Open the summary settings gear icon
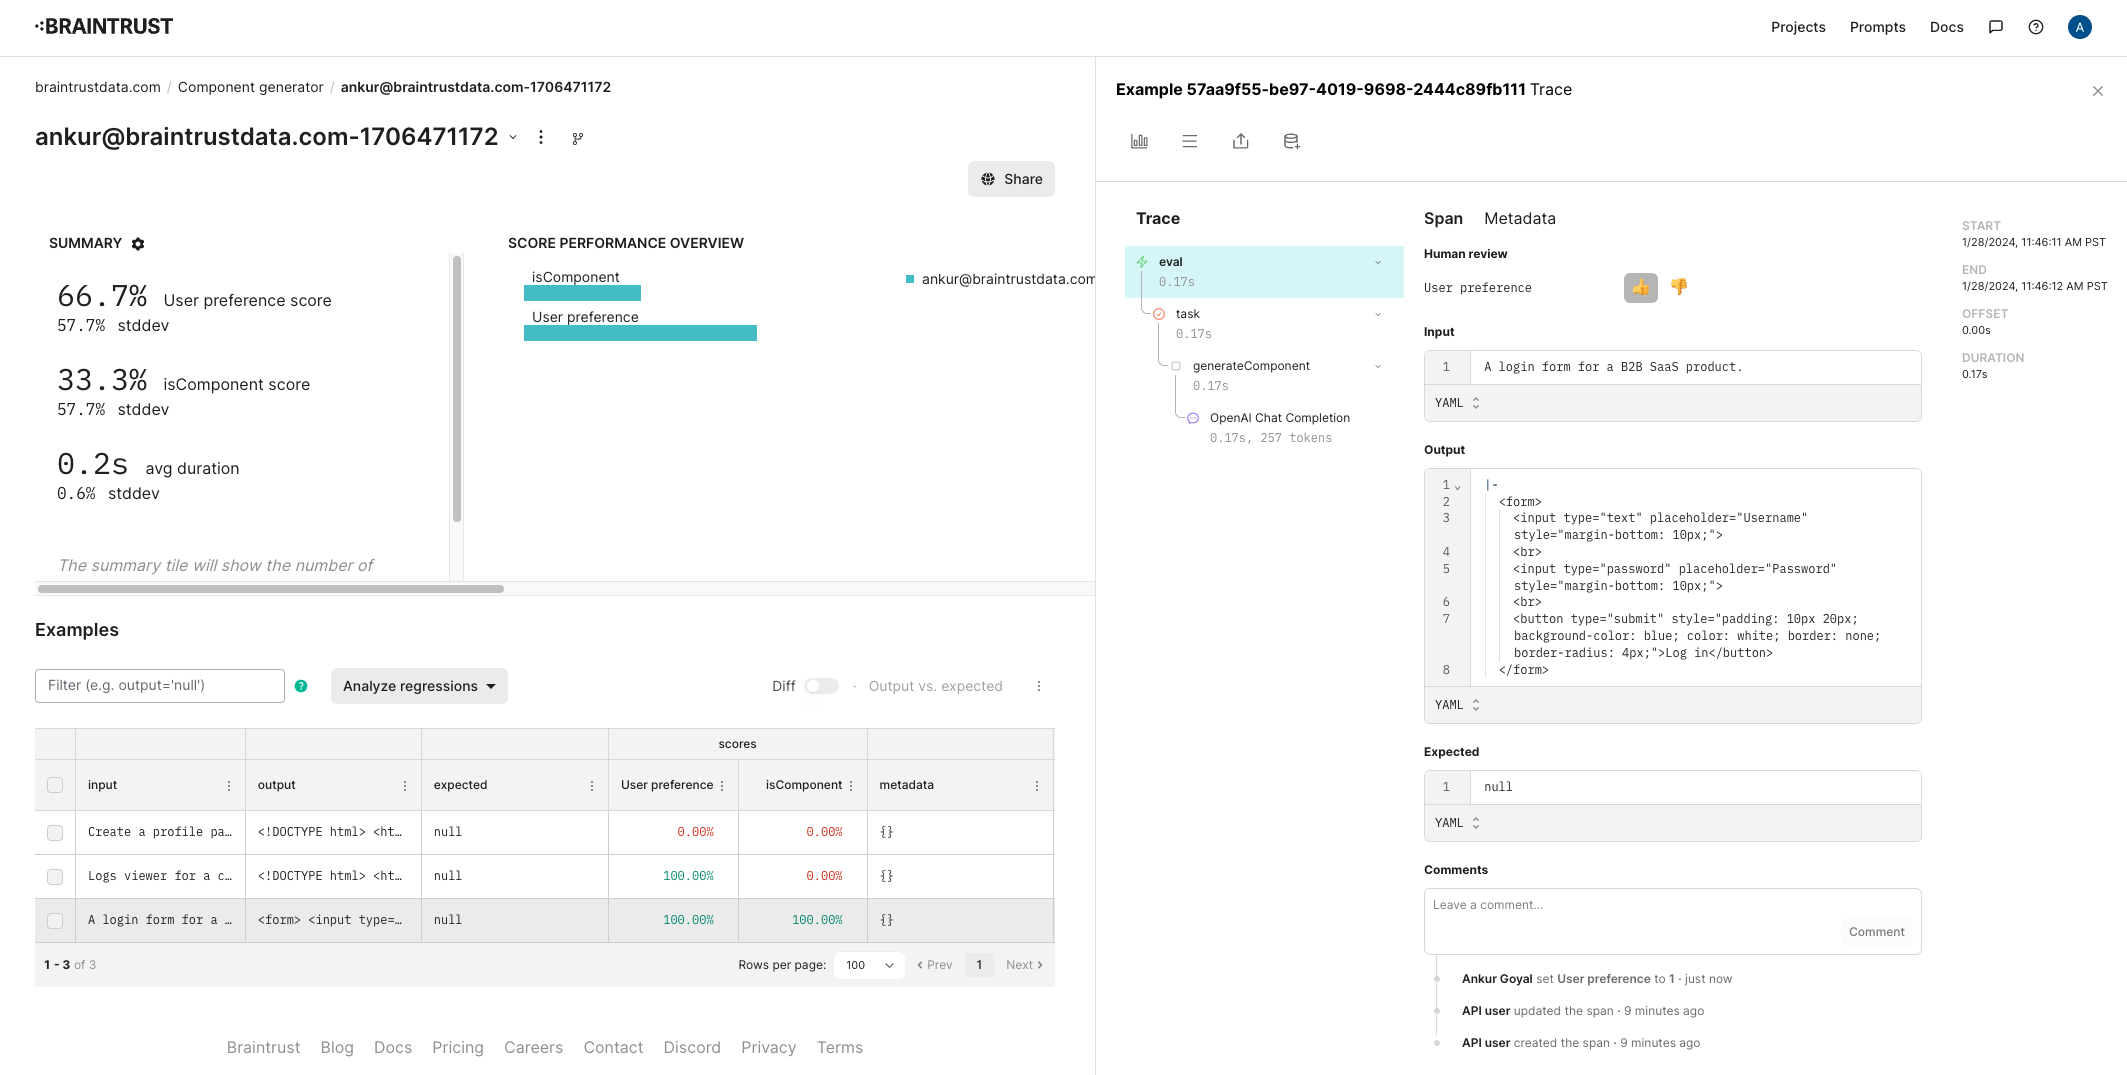This screenshot has width=2127, height=1075. pyautogui.click(x=138, y=244)
